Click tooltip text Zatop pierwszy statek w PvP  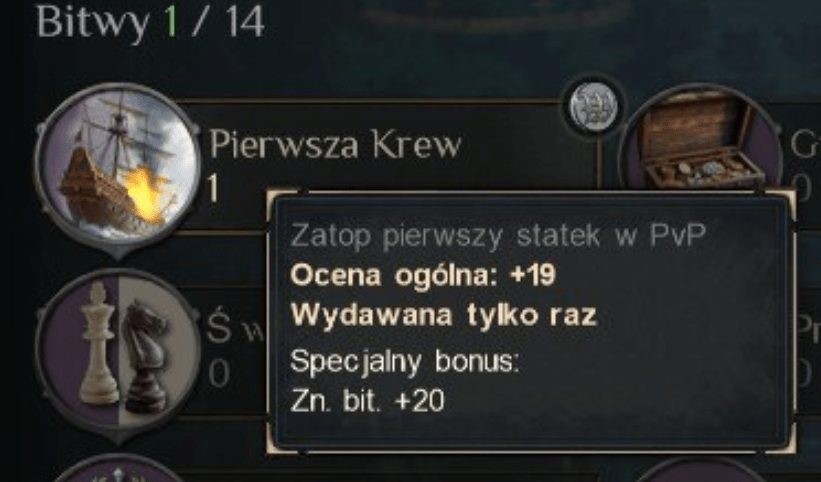click(x=498, y=236)
